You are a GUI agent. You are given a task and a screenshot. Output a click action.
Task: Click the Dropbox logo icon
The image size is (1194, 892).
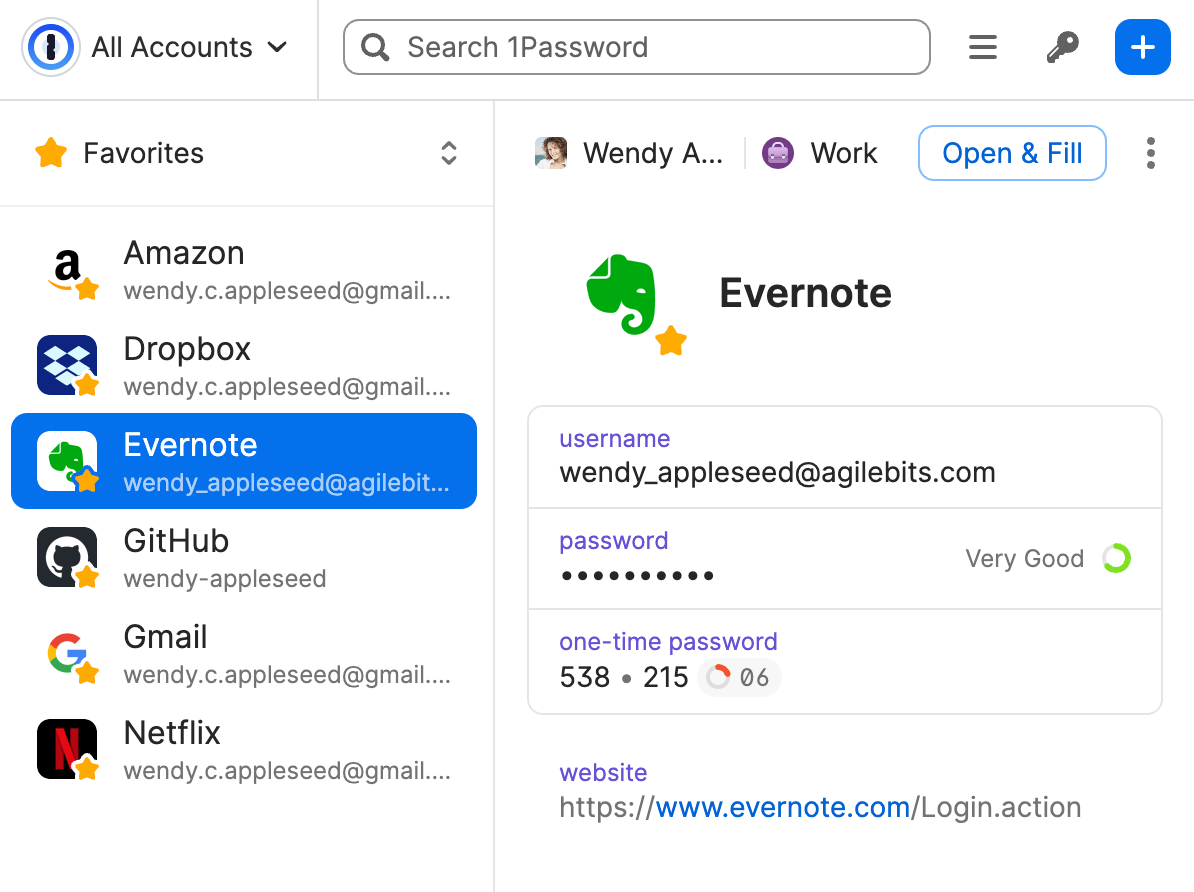(67, 365)
